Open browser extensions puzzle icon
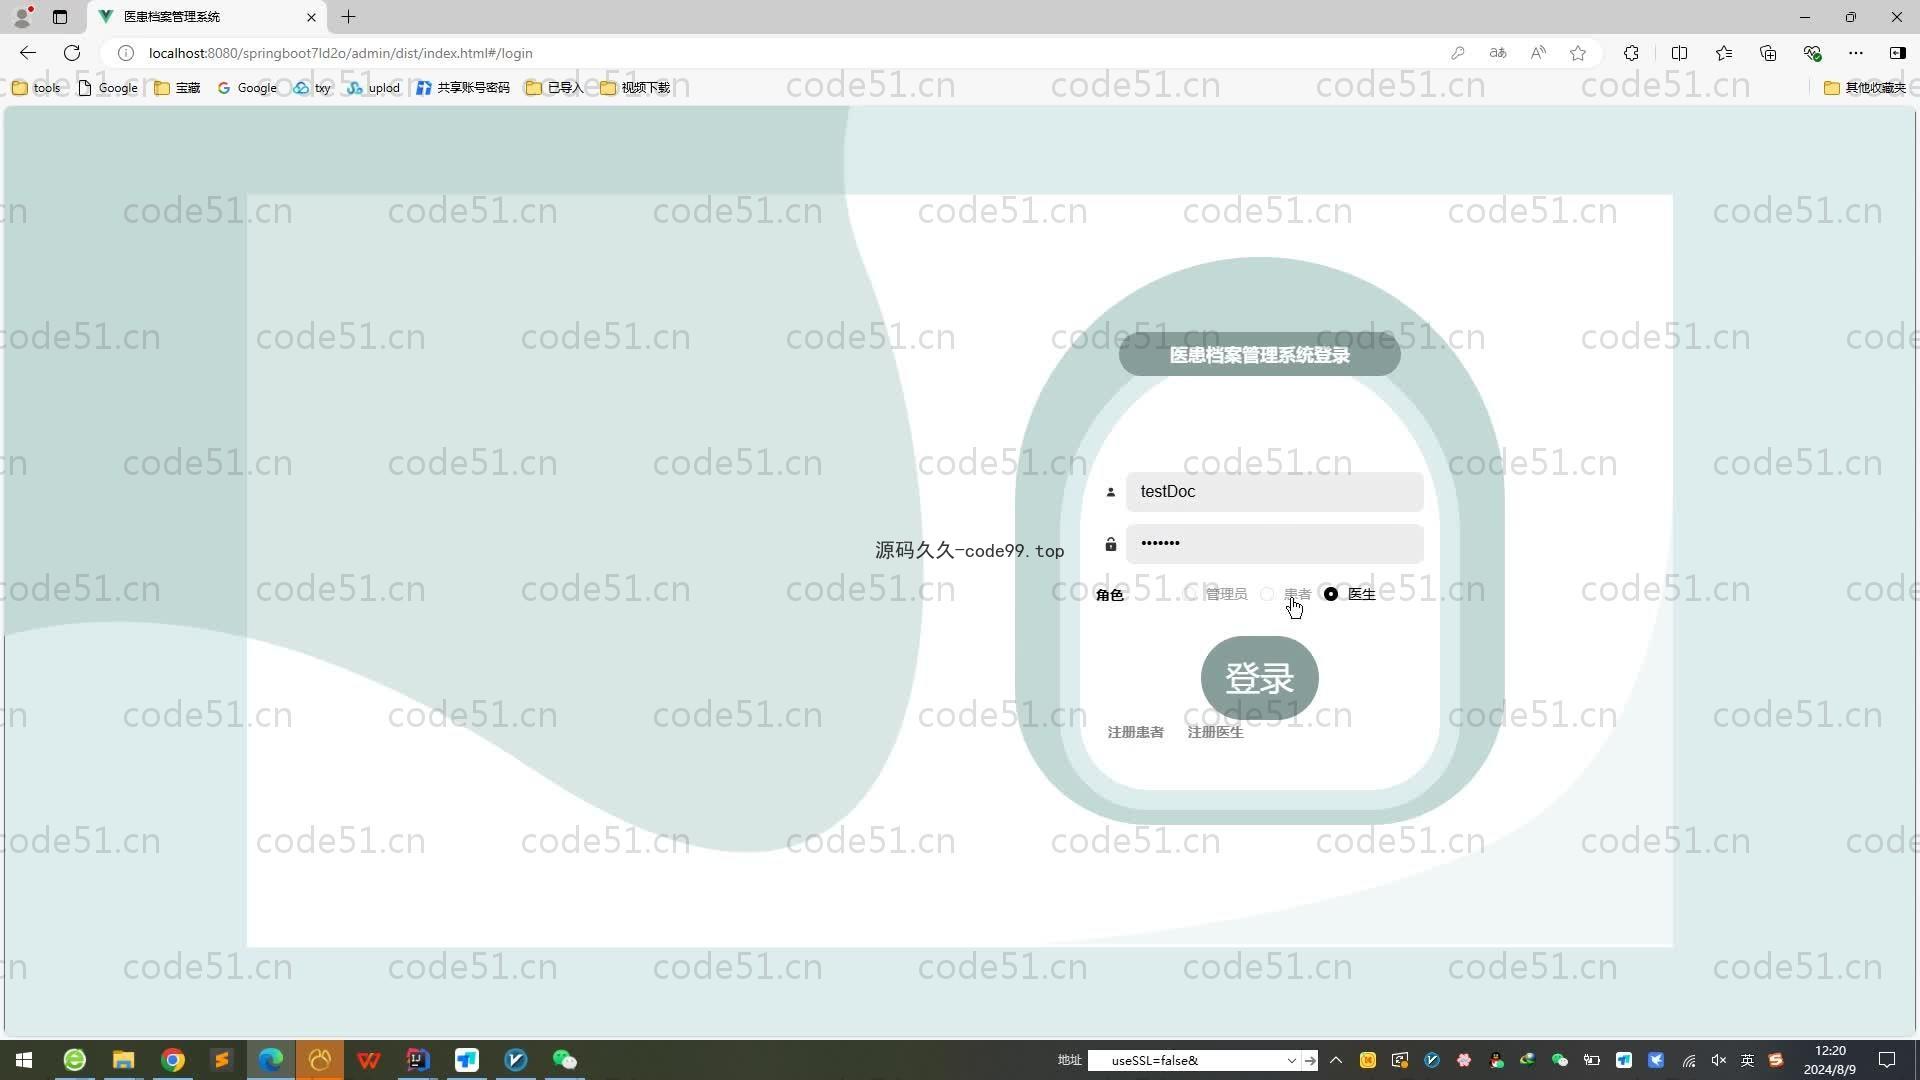 tap(1631, 53)
